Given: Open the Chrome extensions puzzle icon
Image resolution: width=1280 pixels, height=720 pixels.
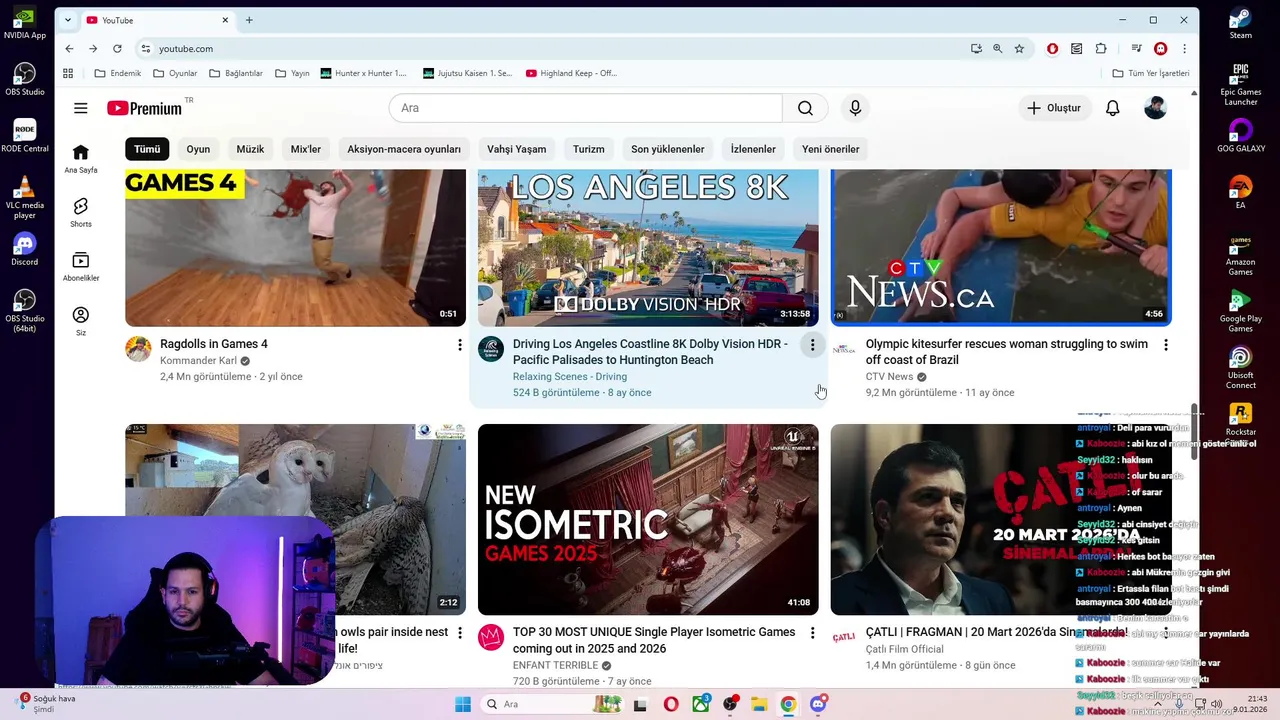Looking at the screenshot, I should 1101,48.
